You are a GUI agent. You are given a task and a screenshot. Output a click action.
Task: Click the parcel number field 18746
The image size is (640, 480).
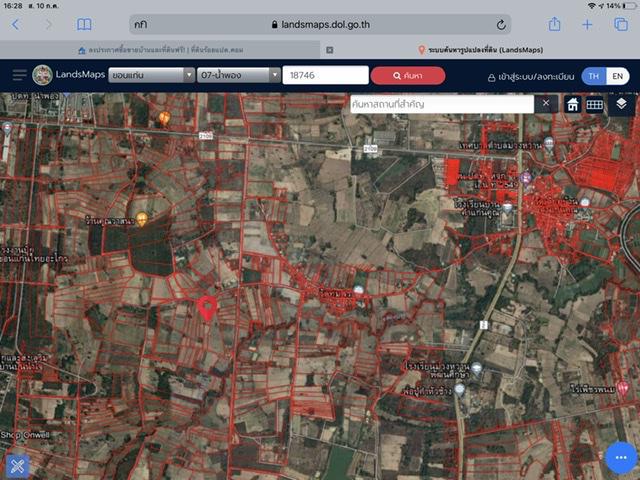click(326, 76)
